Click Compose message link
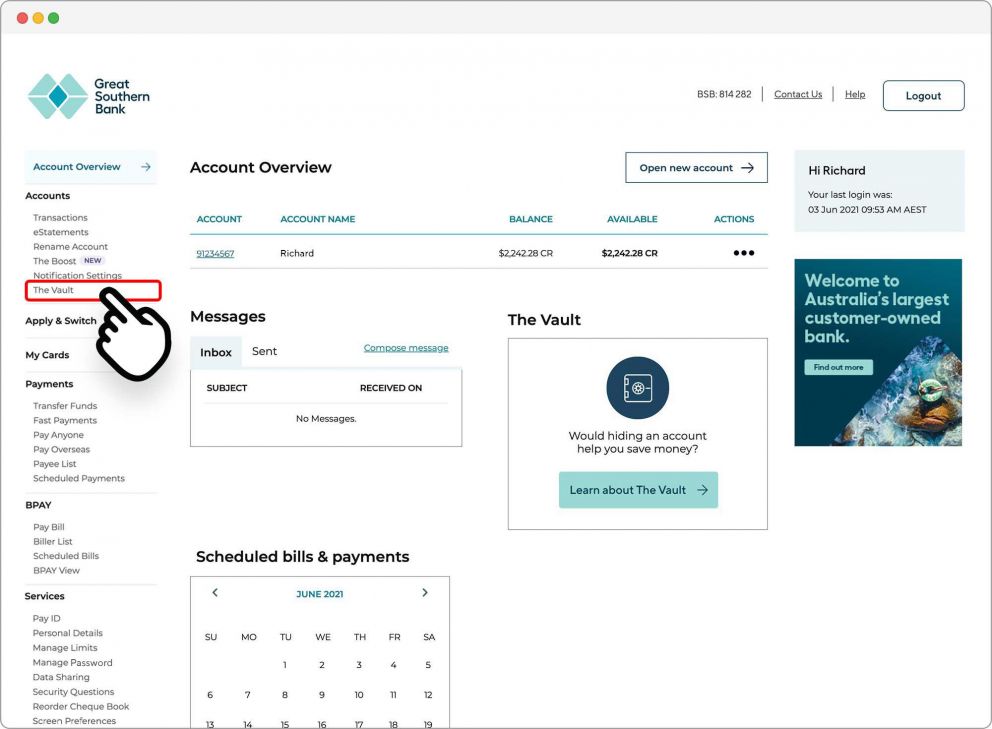The image size is (992, 729). (x=406, y=348)
